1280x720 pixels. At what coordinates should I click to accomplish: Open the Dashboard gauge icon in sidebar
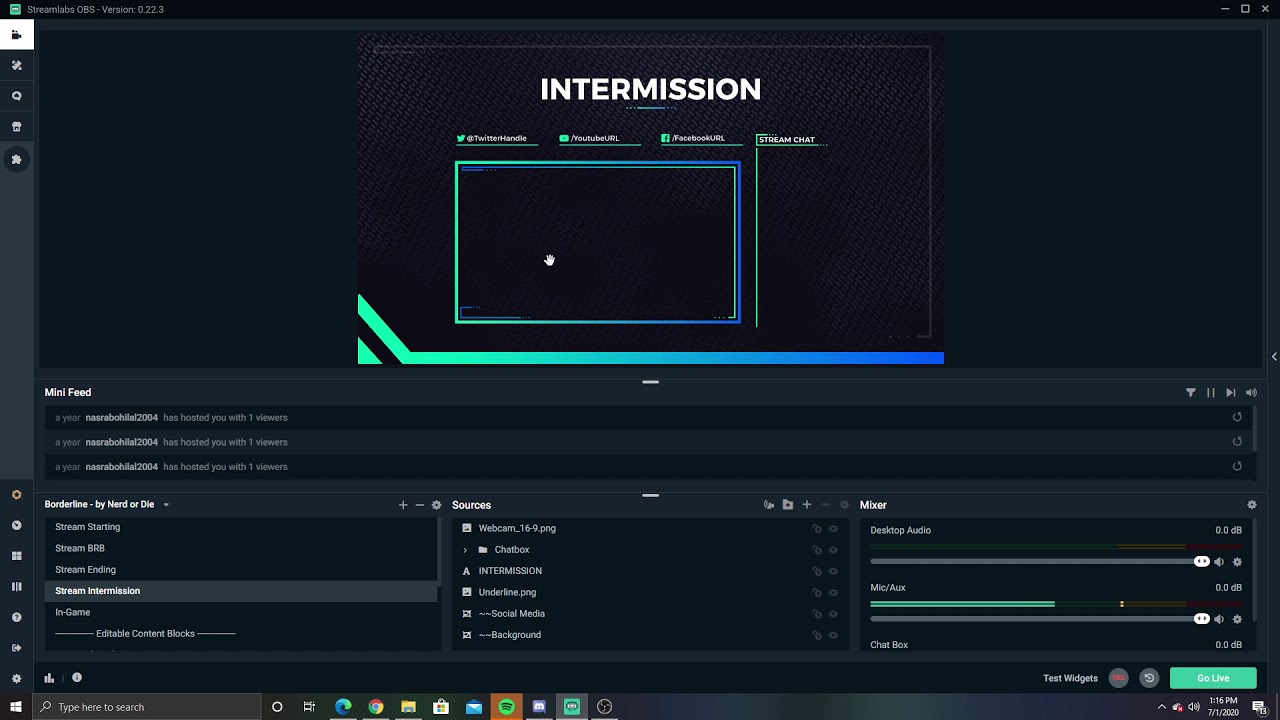tap(16, 525)
